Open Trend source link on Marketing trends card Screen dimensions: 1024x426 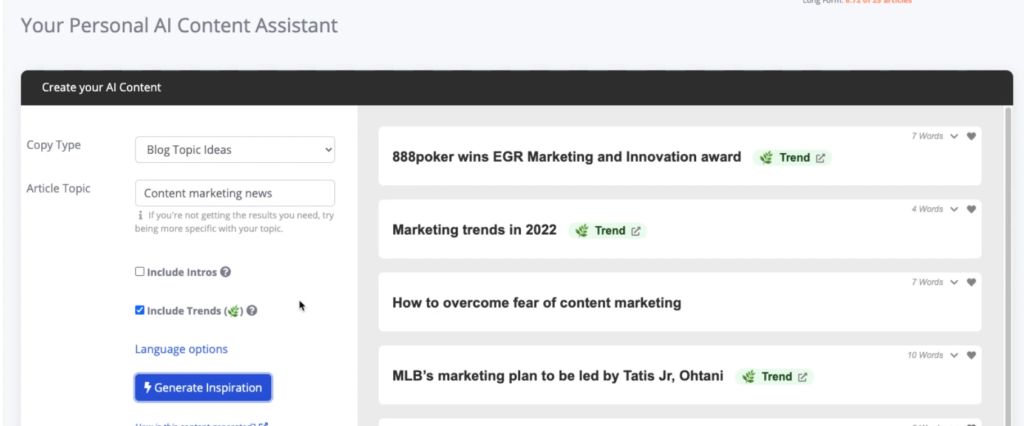tap(636, 231)
